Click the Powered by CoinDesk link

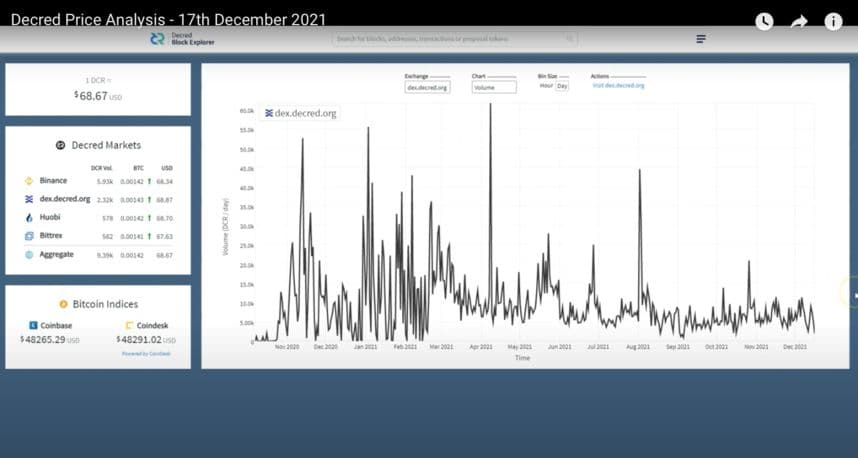pos(146,354)
